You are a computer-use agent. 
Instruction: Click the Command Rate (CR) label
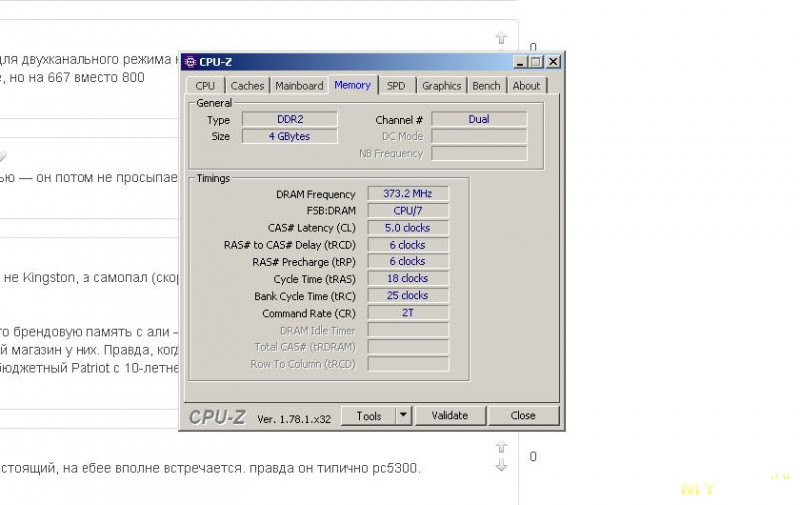click(x=309, y=313)
